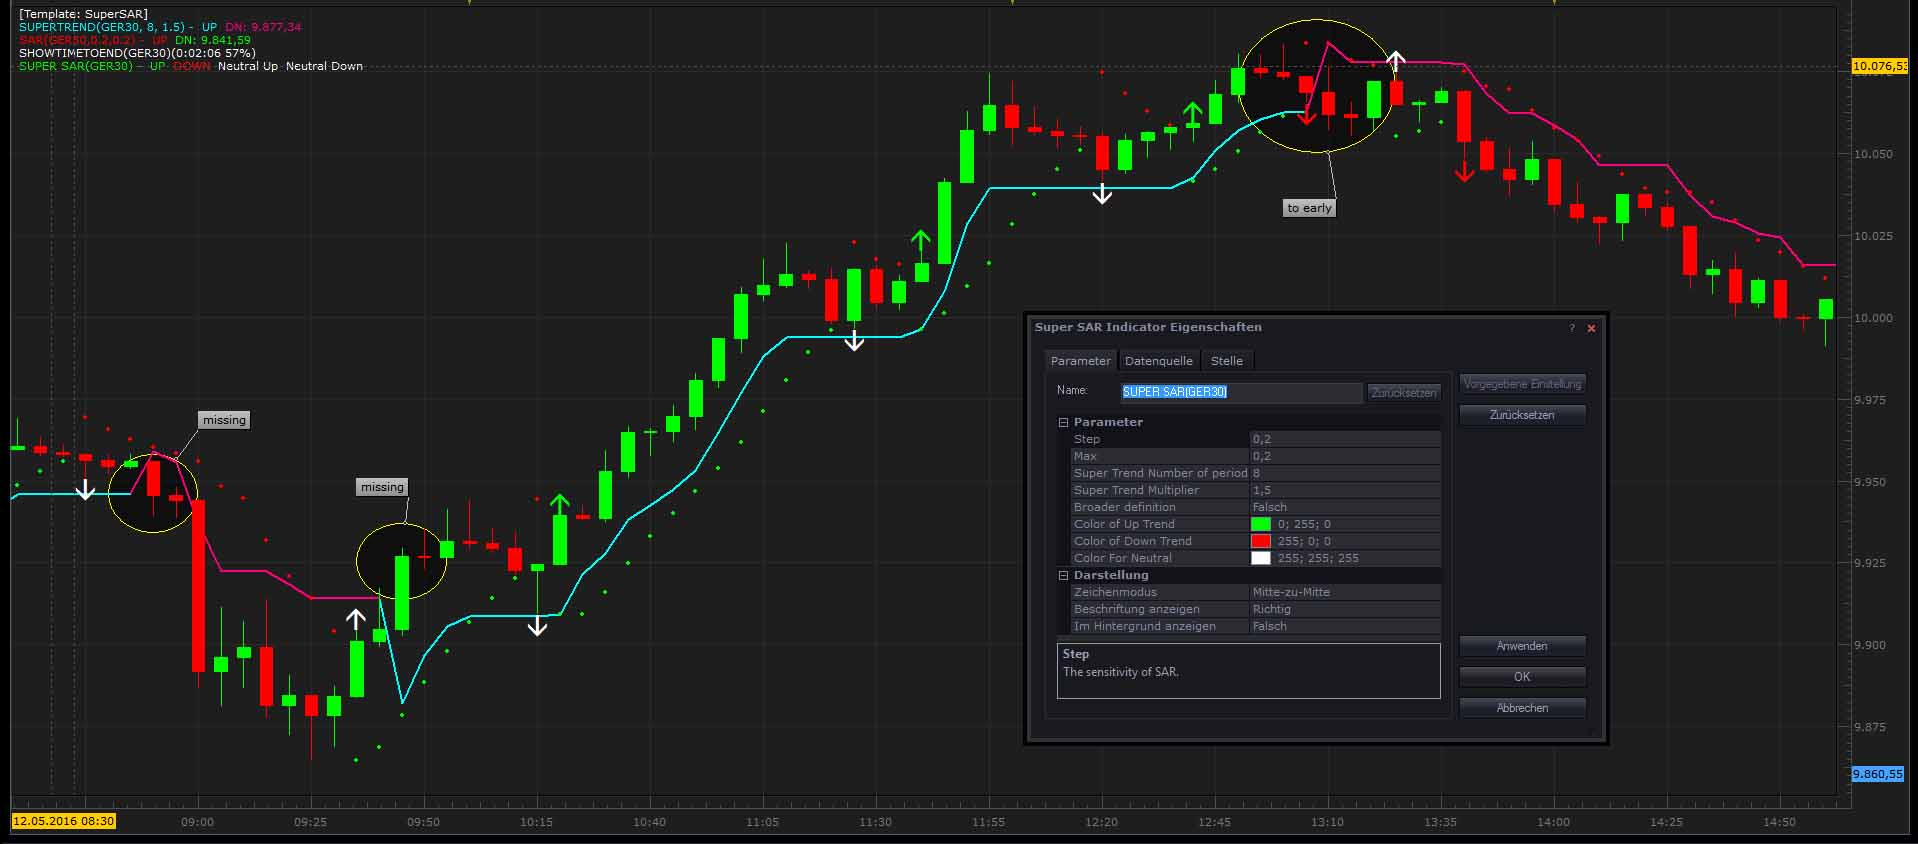The height and width of the screenshot is (844, 1918).
Task: Click the Anwenden button
Action: coord(1522,646)
